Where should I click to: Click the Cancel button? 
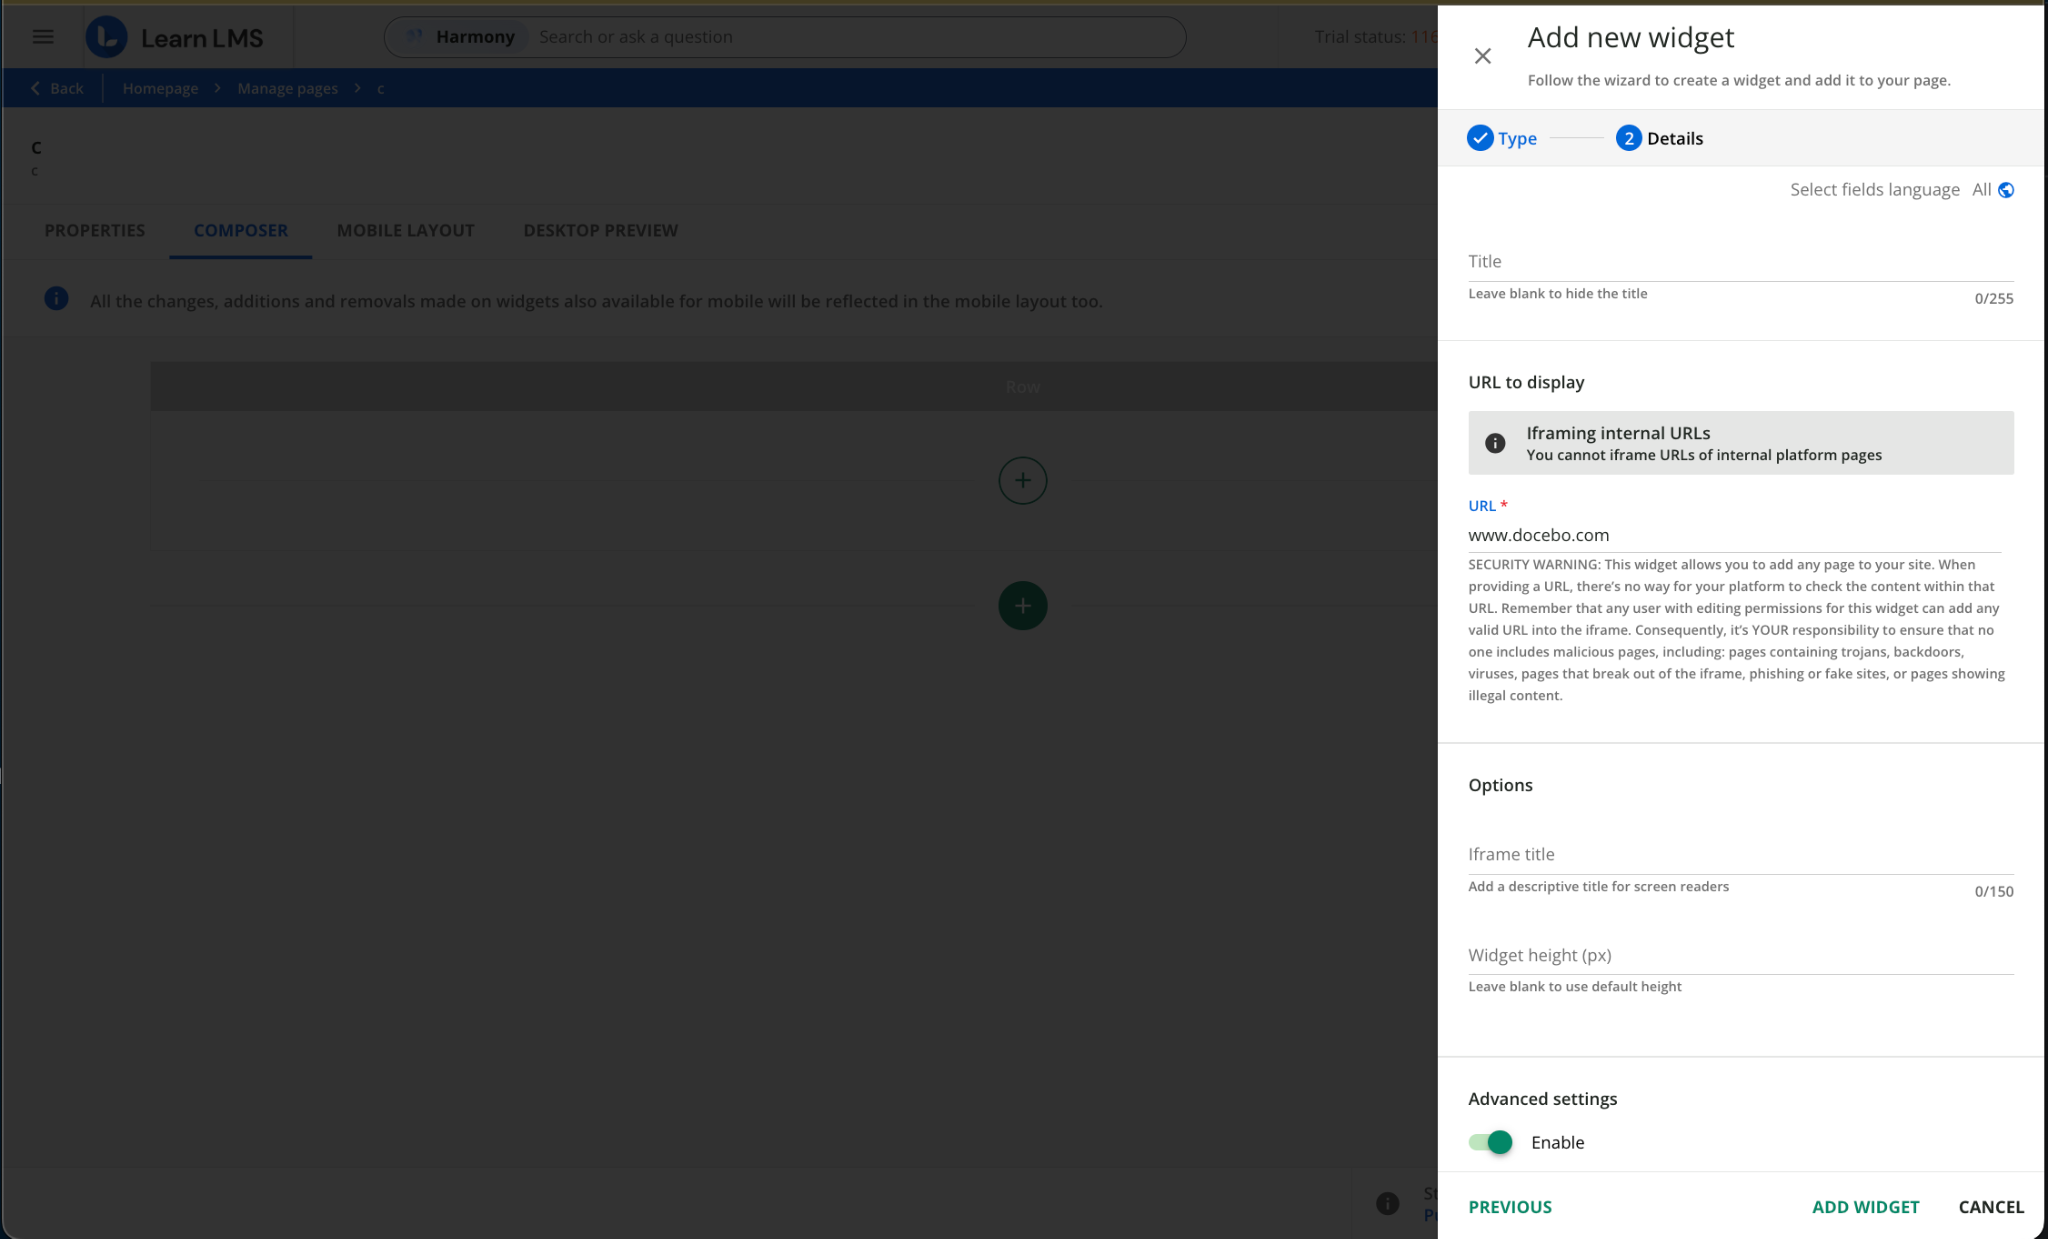pyautogui.click(x=1990, y=1207)
